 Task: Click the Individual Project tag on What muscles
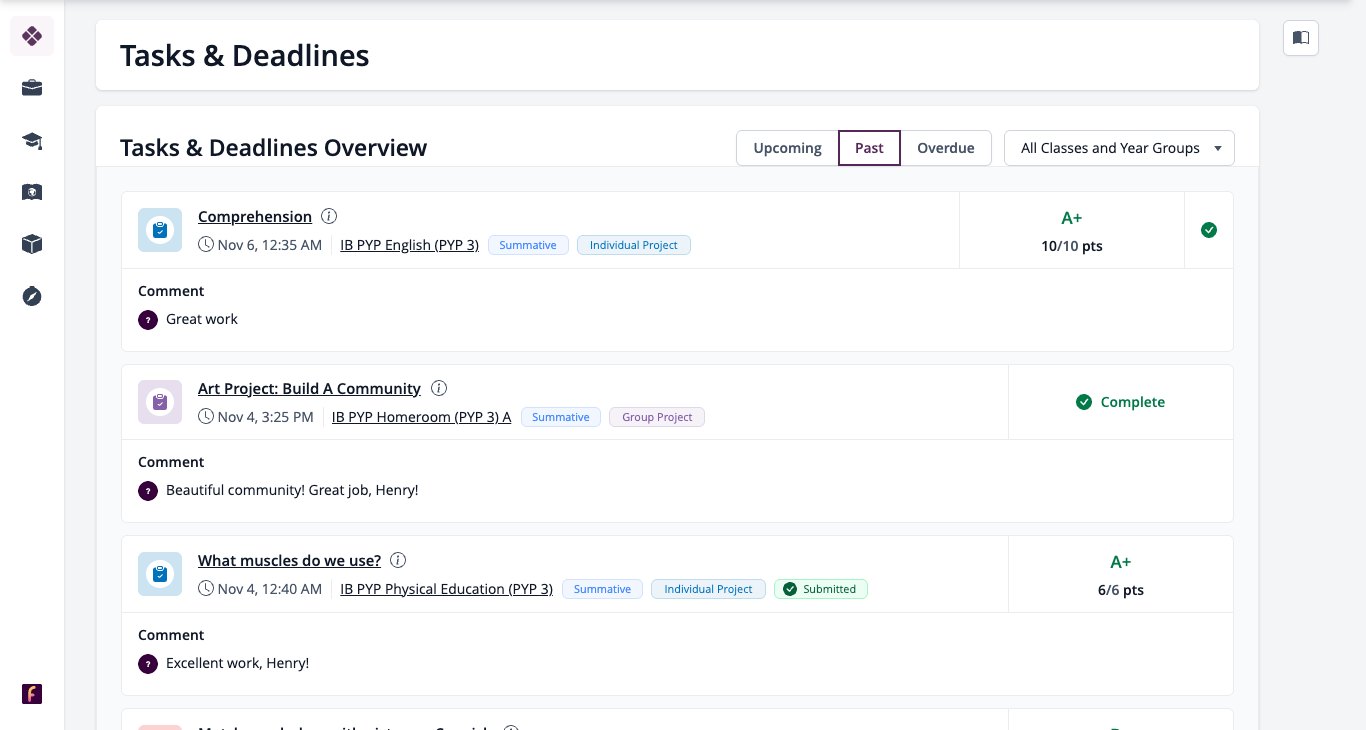708,589
